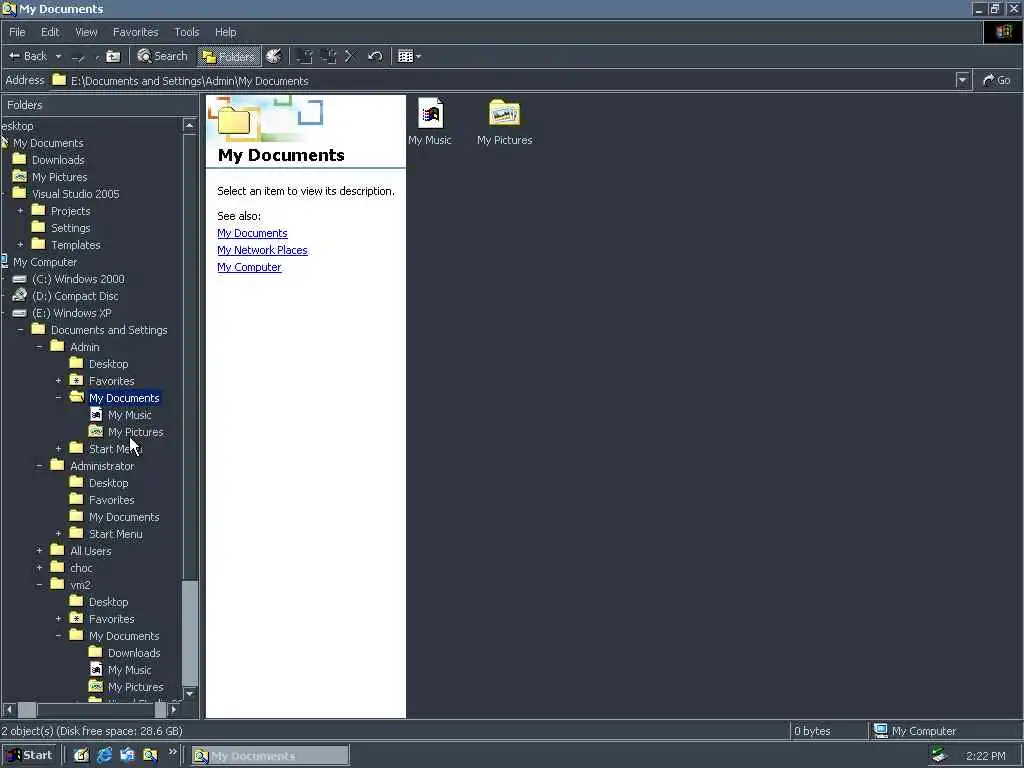Click Show Desktop quick launch icon
Viewport: 1024px width, 768px height.
click(81, 755)
